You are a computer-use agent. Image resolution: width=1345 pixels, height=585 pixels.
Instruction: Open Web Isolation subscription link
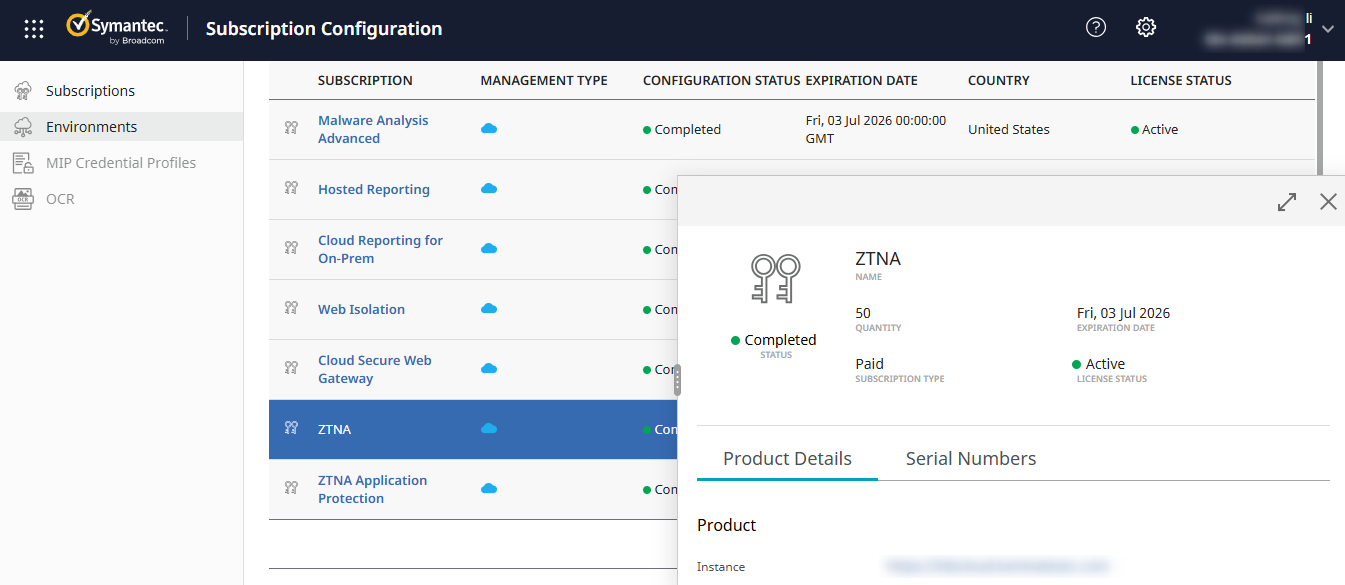pos(361,309)
